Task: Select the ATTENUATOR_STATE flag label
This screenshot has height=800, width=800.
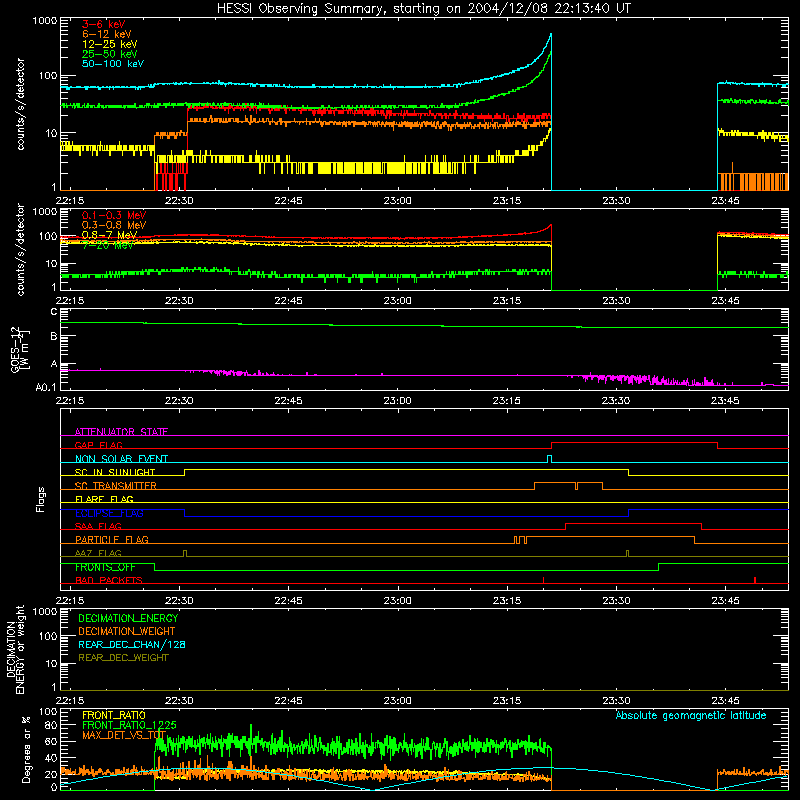Action: coord(121,432)
